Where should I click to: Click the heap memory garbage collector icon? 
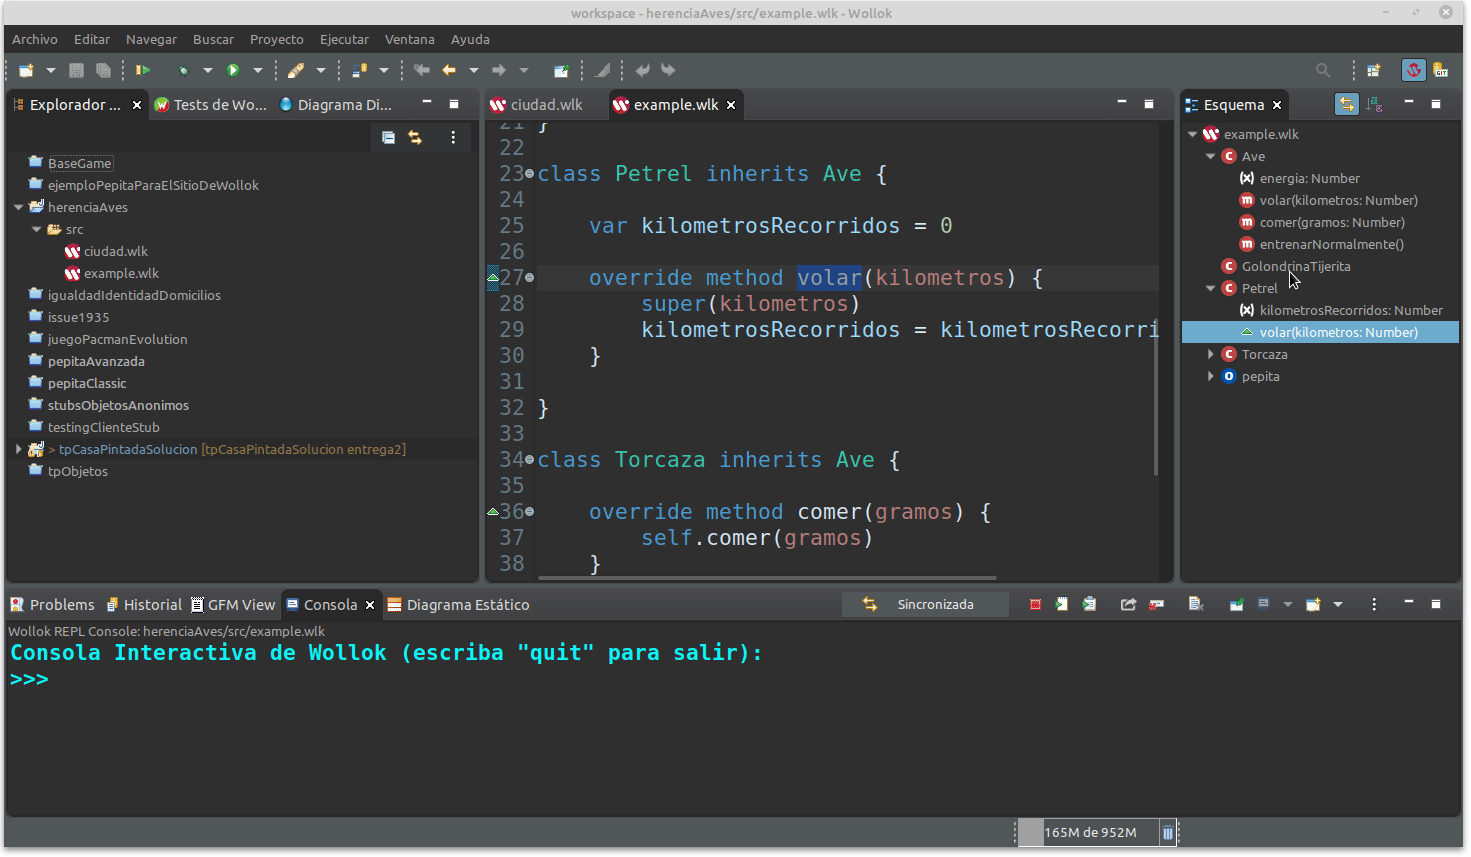(x=1167, y=832)
